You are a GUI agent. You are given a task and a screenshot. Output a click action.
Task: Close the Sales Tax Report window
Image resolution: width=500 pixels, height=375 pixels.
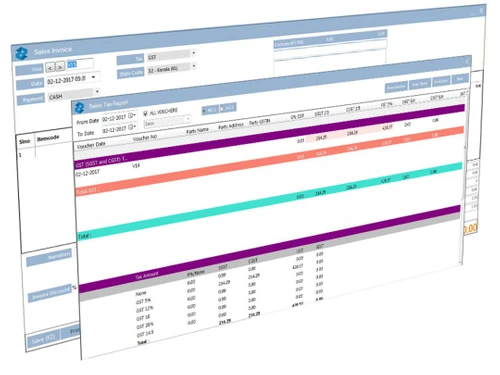click(x=466, y=61)
